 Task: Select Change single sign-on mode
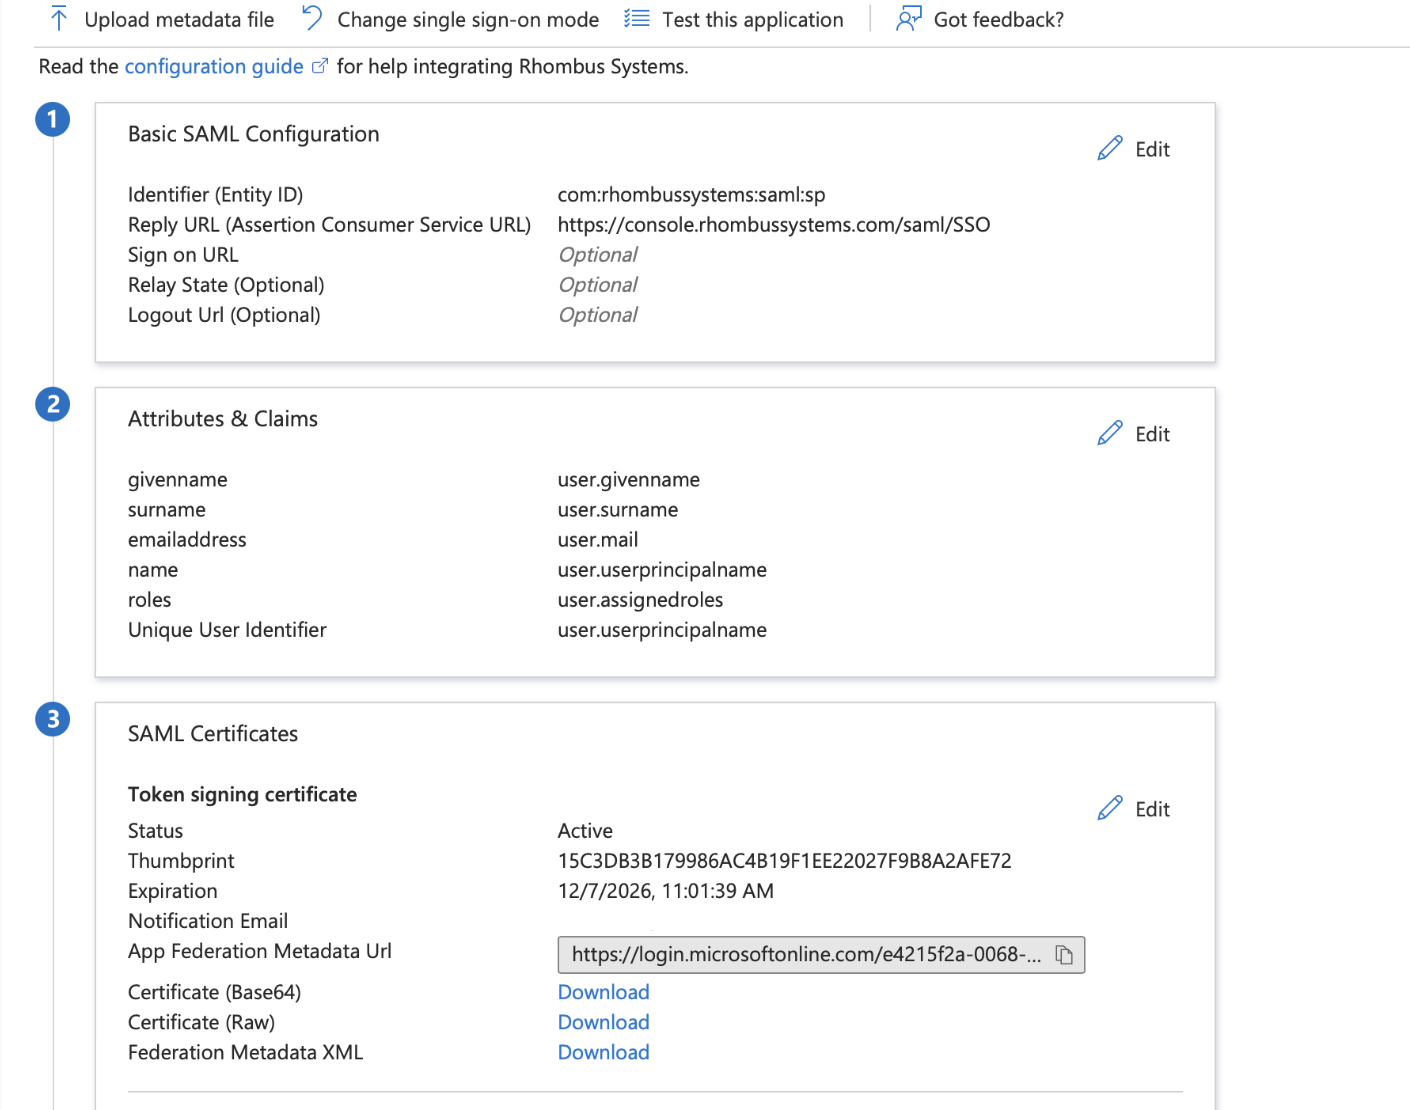[x=450, y=19]
